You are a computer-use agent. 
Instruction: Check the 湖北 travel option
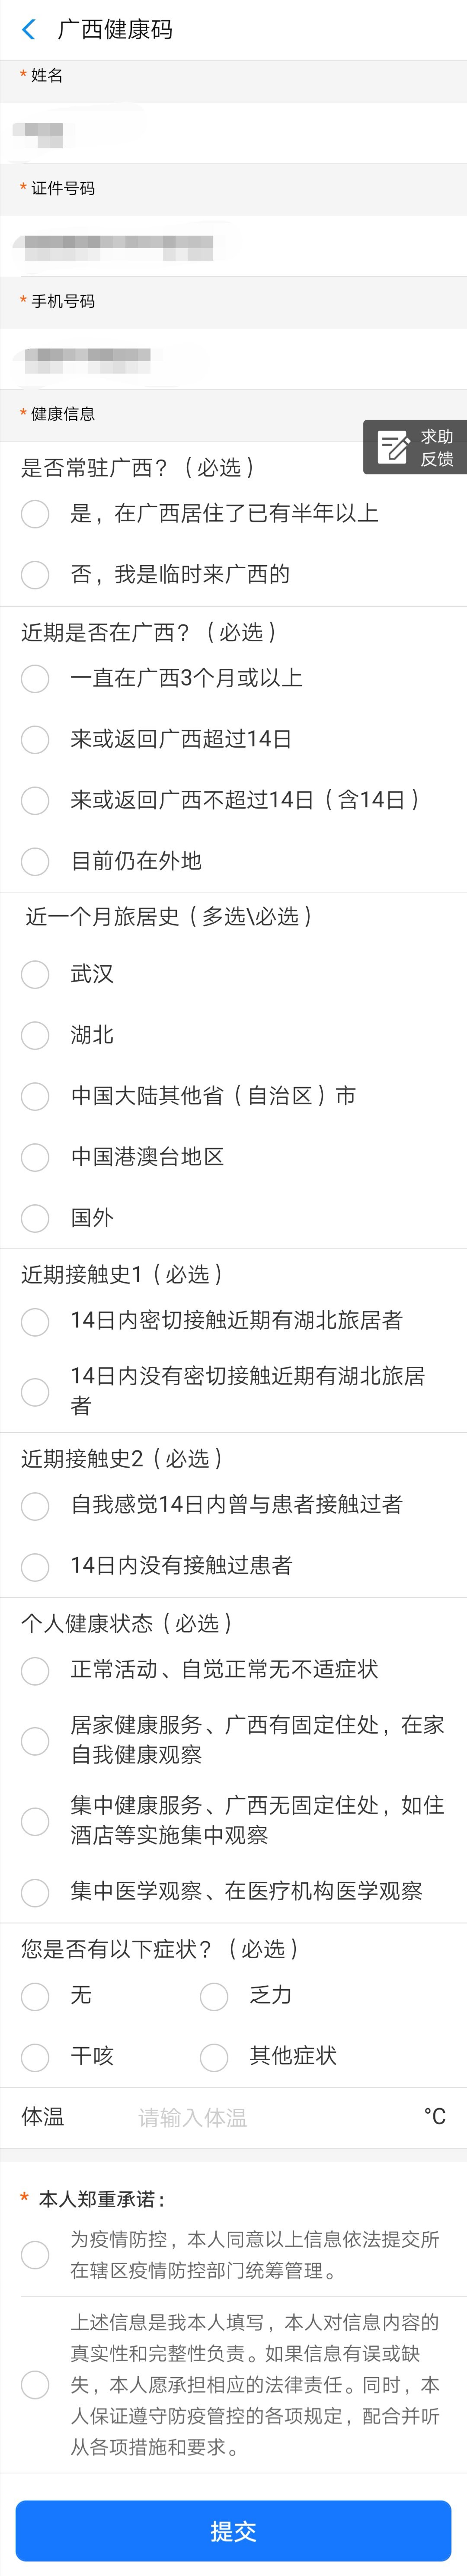(35, 1036)
